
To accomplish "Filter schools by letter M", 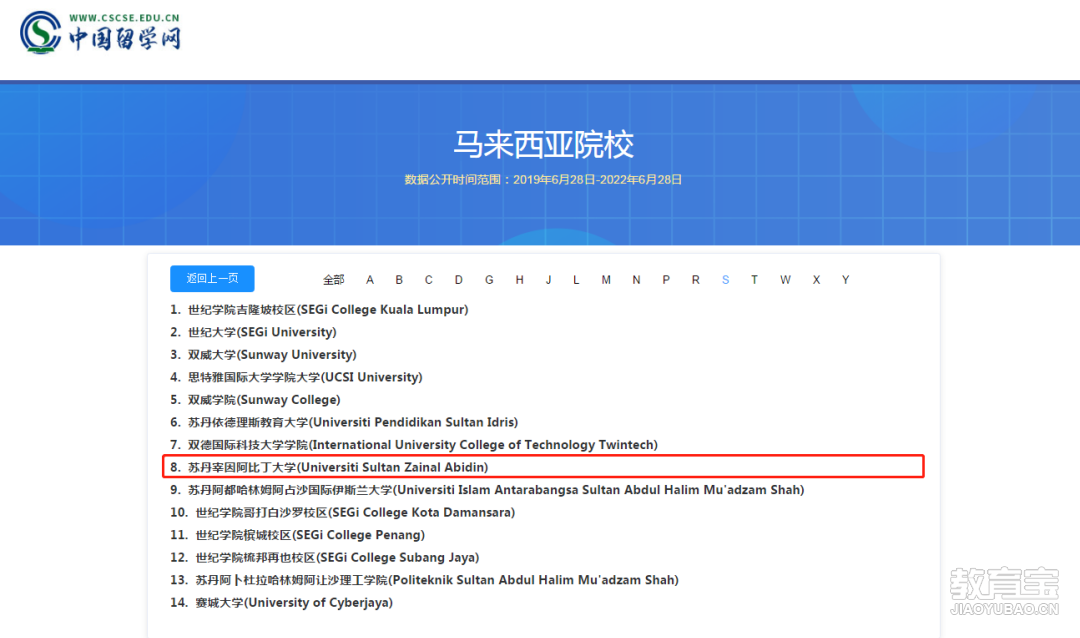I will coord(606,280).
